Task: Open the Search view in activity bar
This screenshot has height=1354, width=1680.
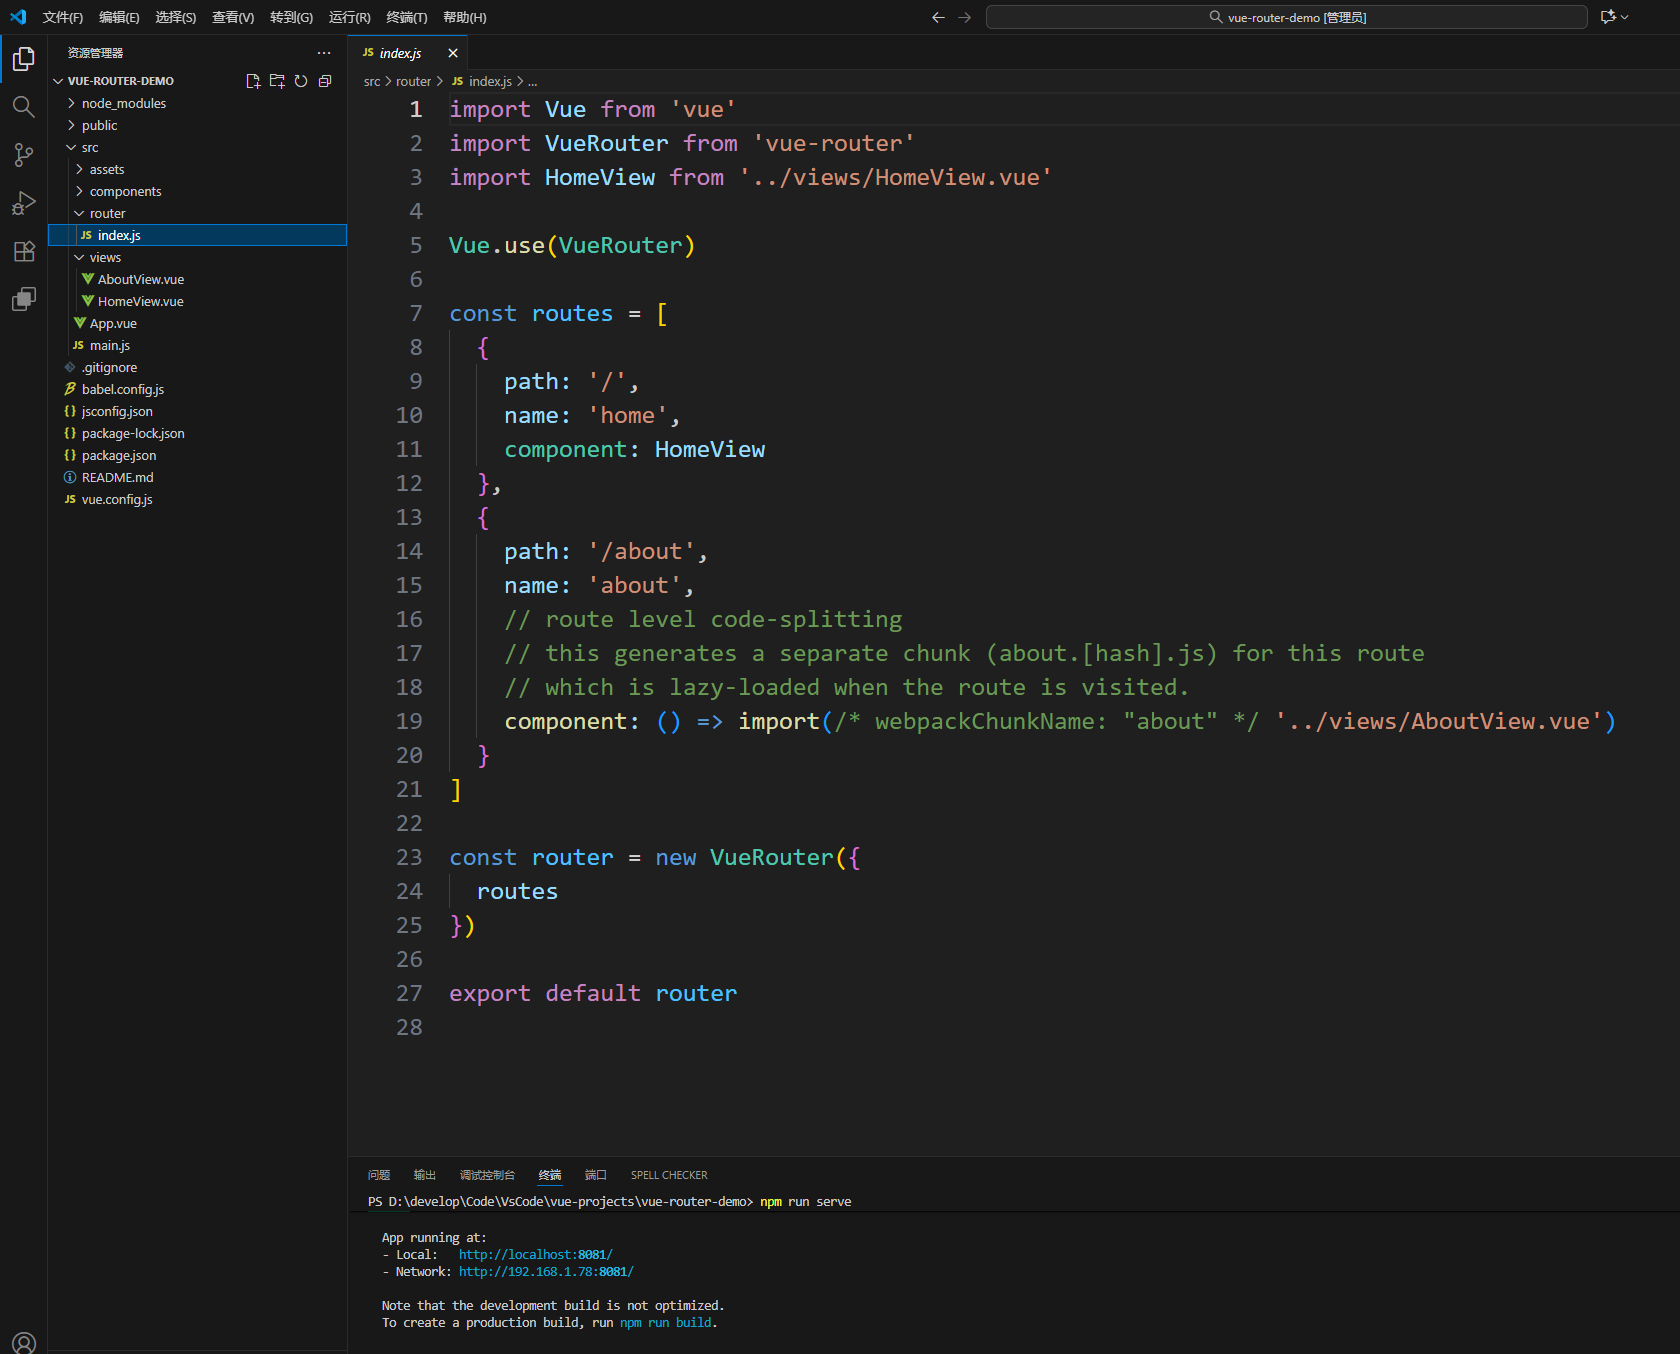Action: (24, 107)
